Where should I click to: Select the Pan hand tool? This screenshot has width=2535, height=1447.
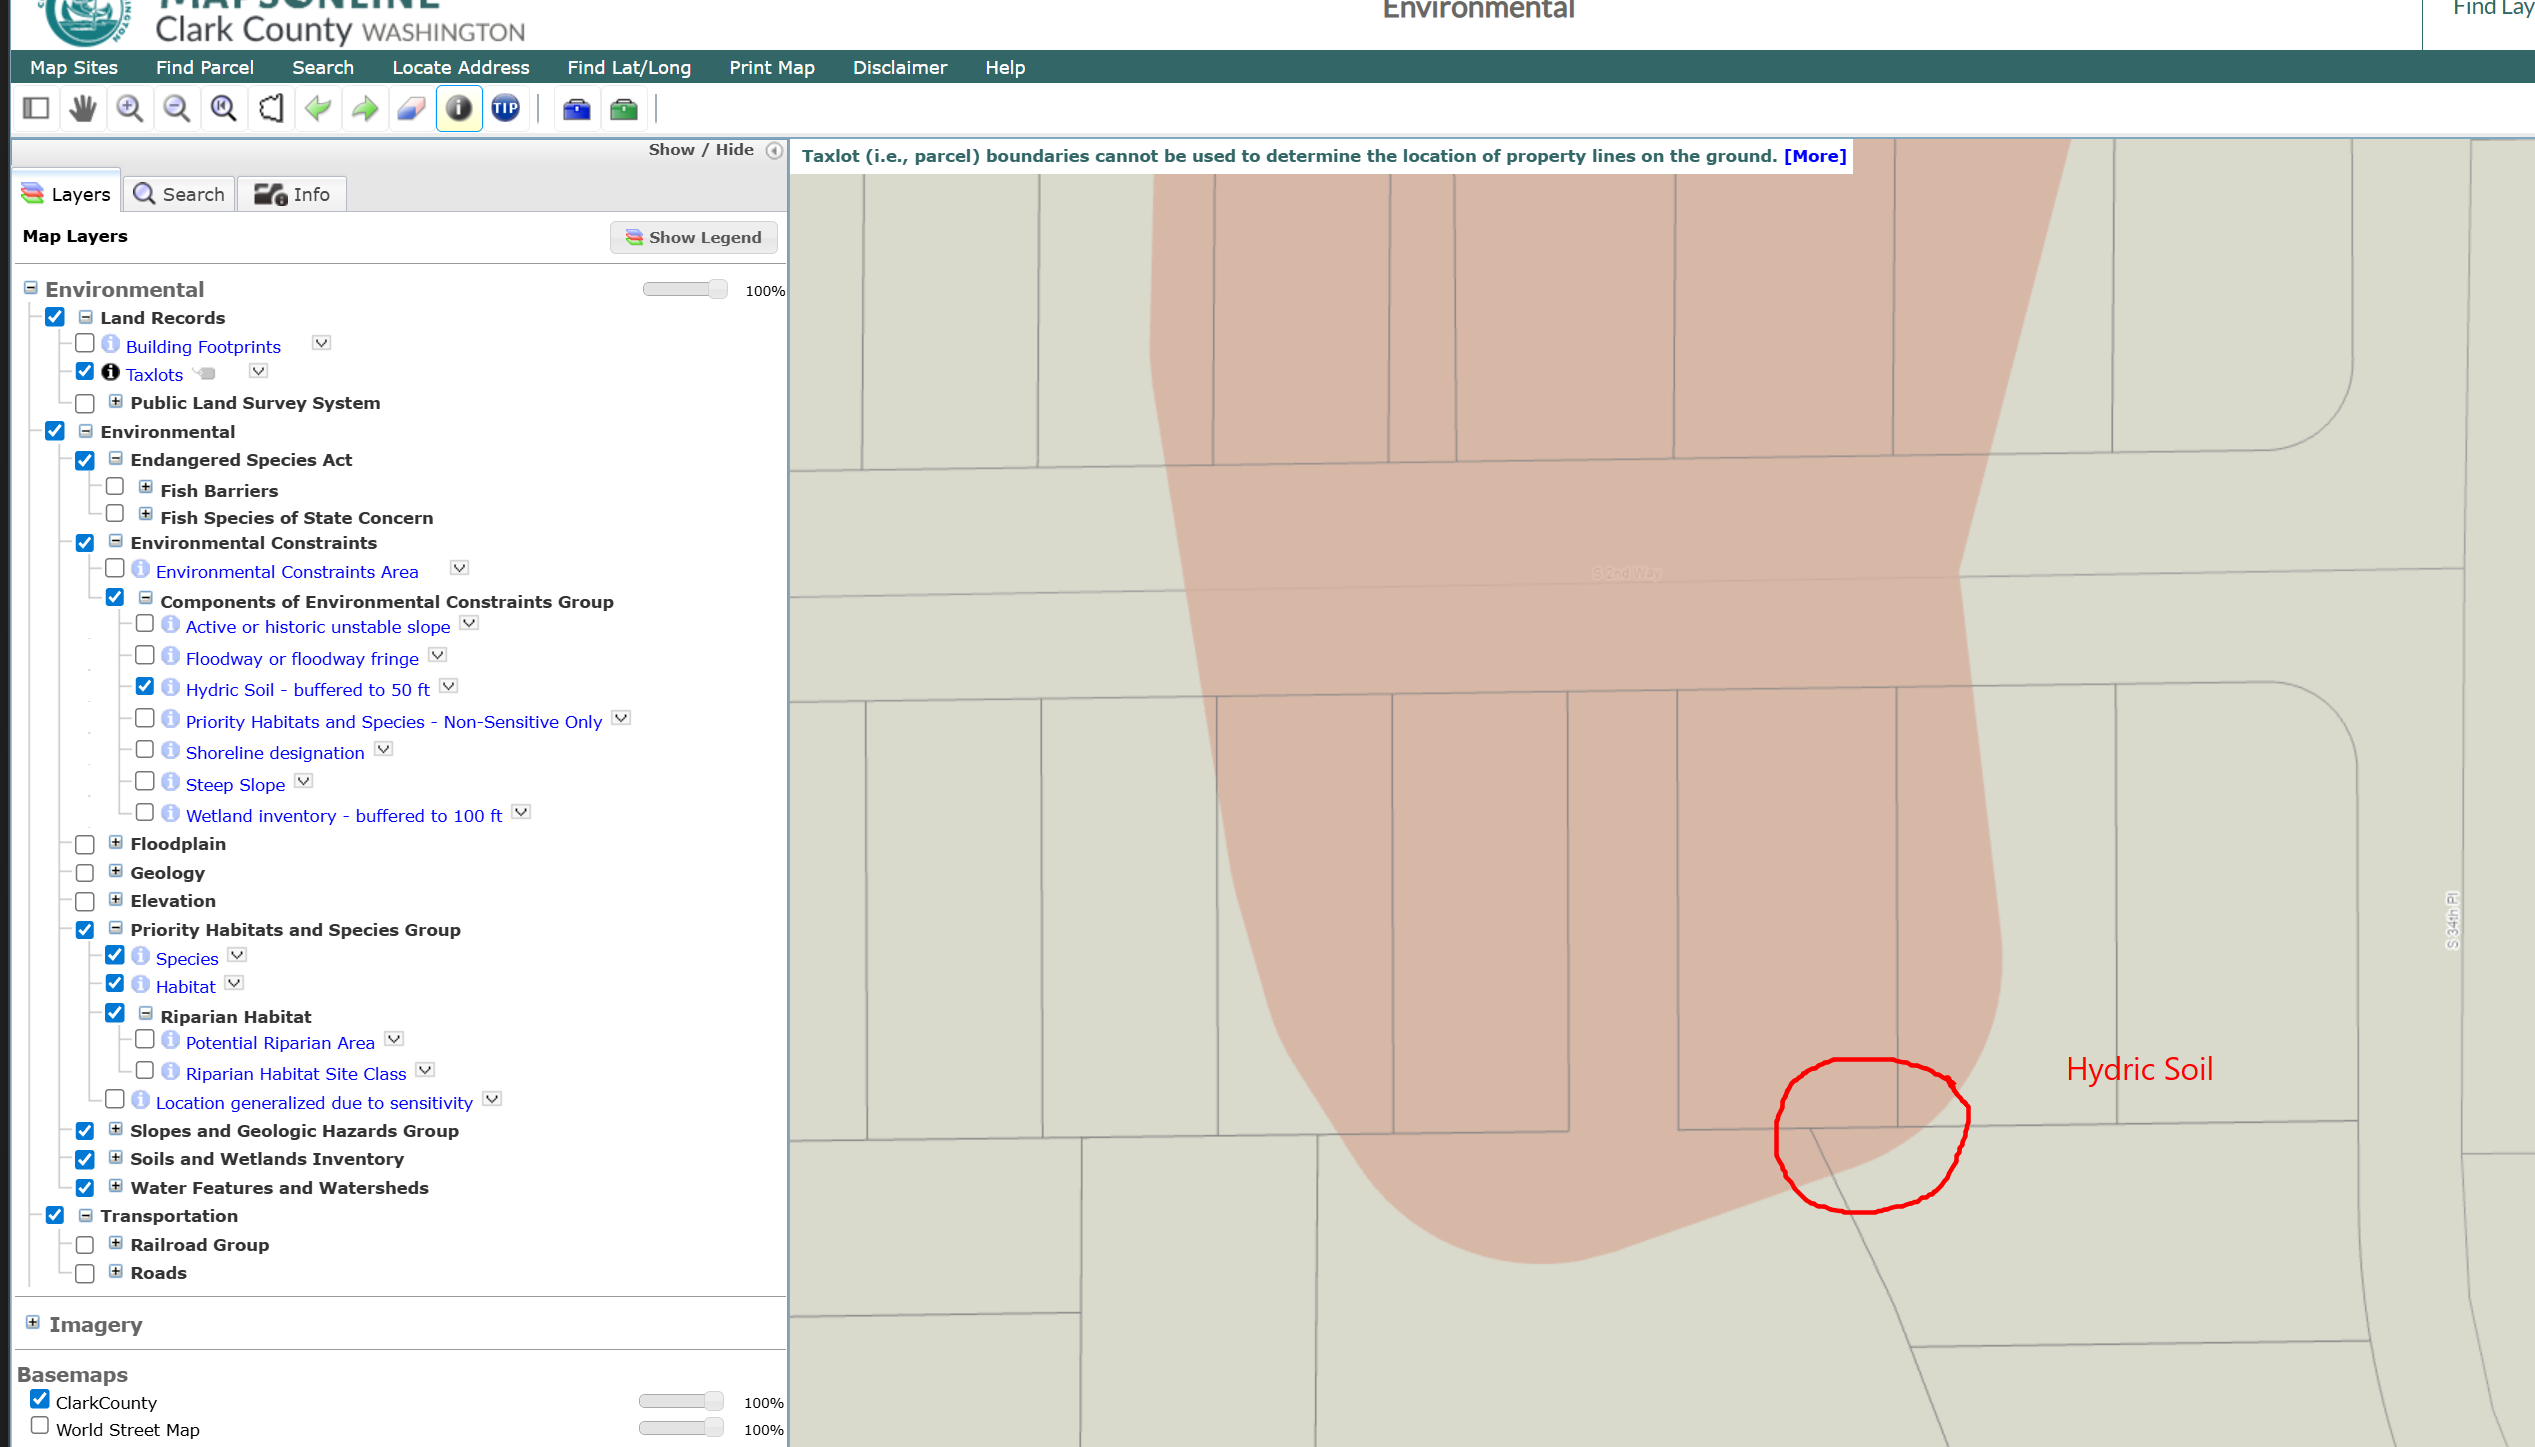[x=83, y=108]
